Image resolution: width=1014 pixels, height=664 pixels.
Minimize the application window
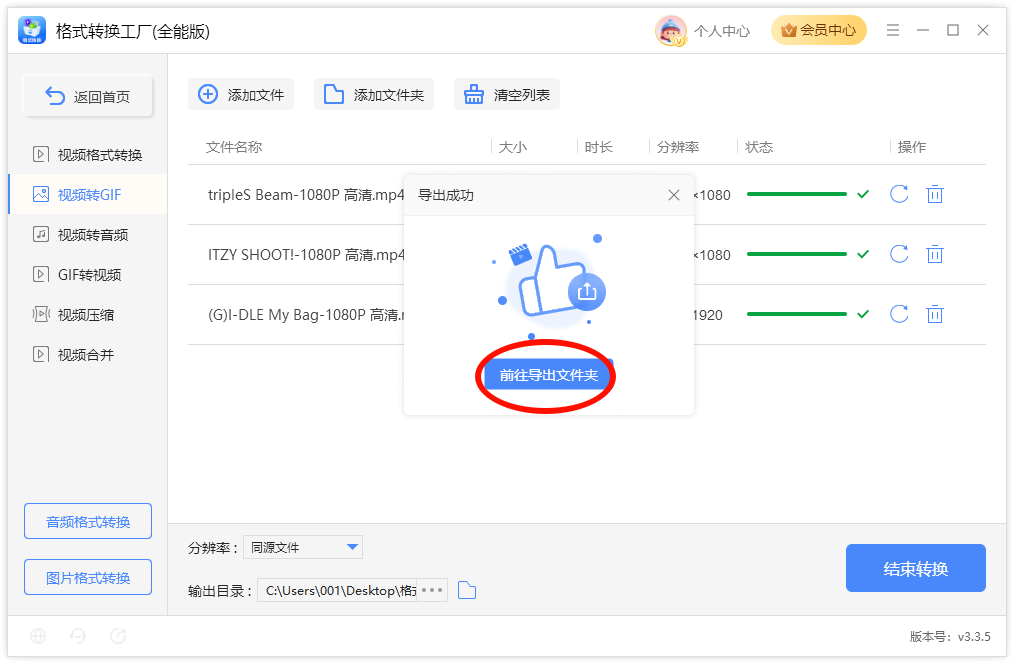point(922,30)
